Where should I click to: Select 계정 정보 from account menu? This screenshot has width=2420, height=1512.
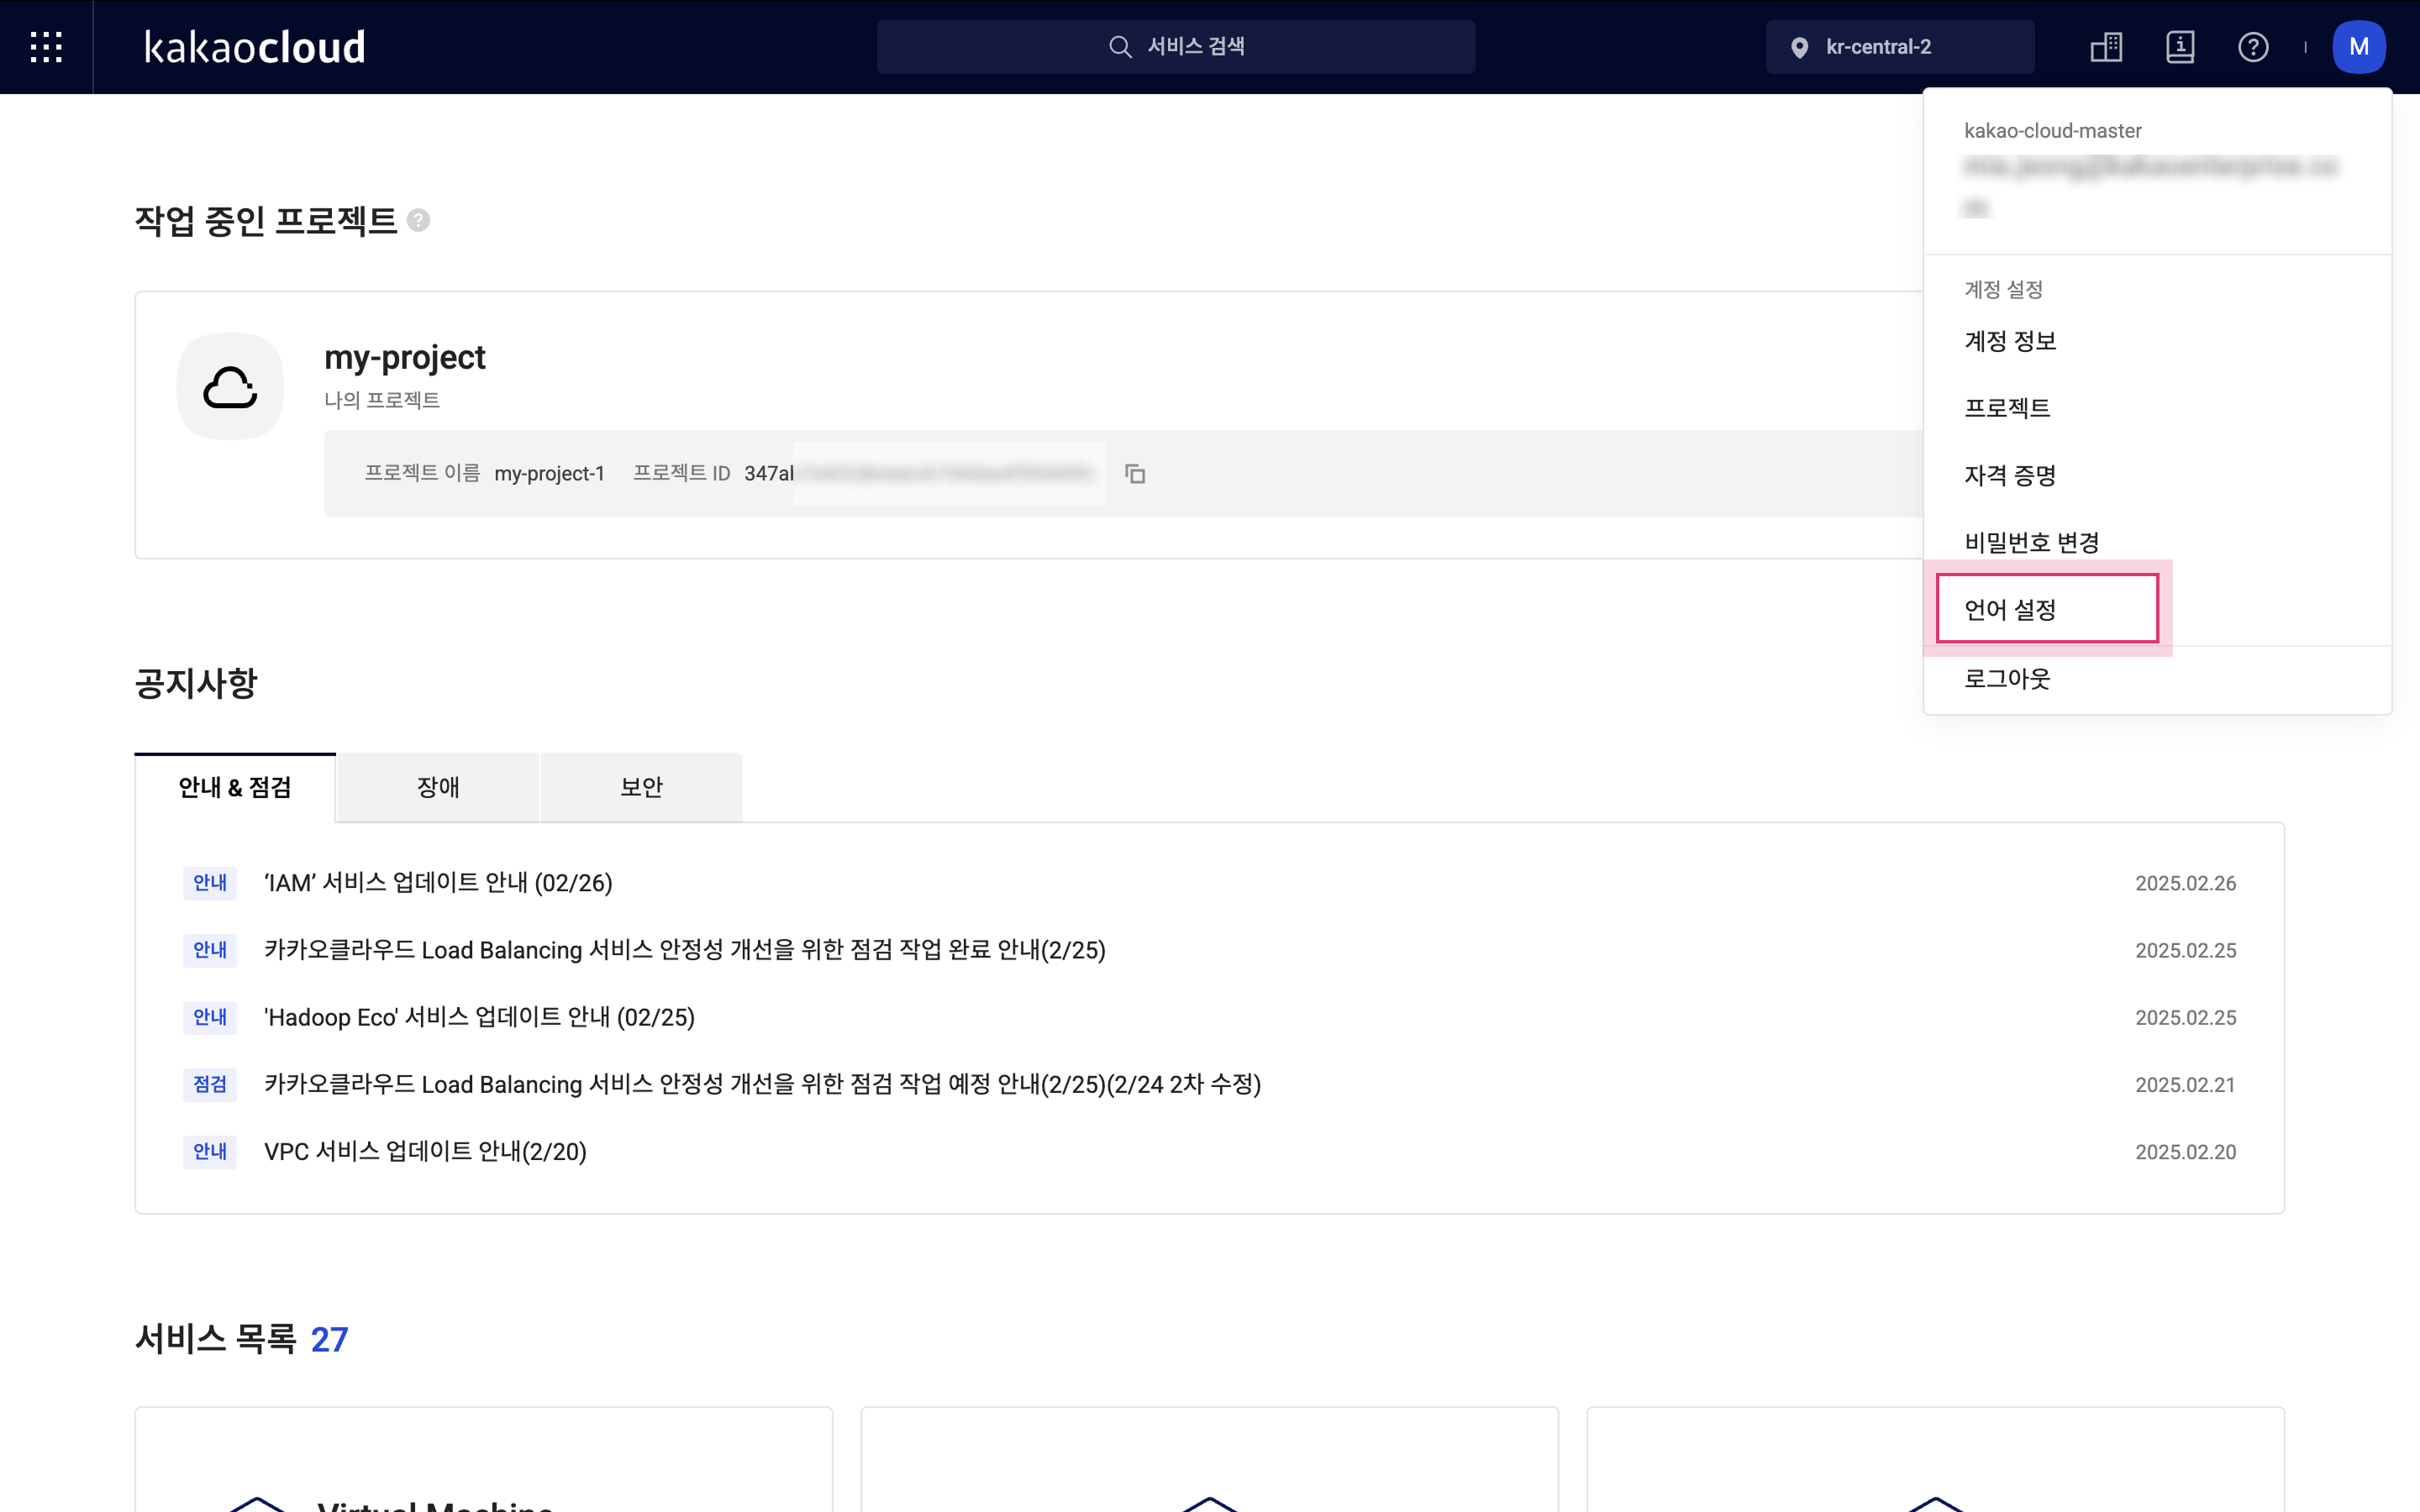pyautogui.click(x=2010, y=341)
